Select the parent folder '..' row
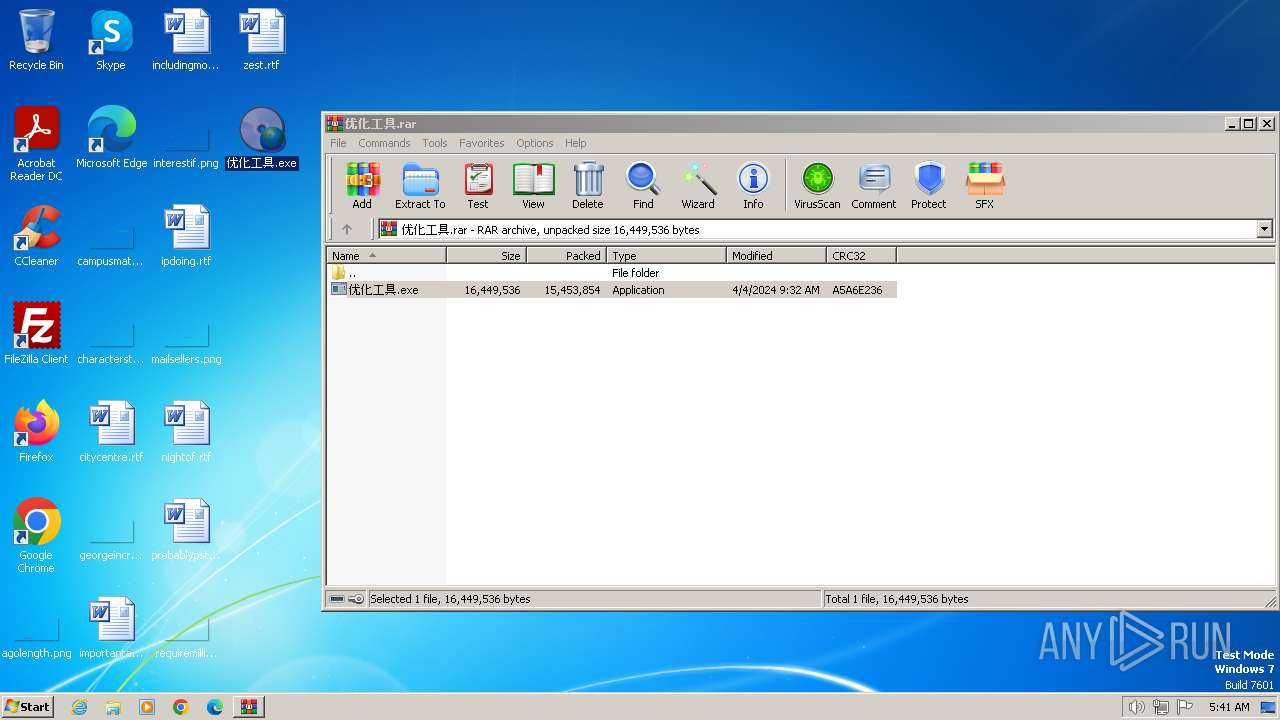This screenshot has width=1280, height=720. click(x=612, y=273)
